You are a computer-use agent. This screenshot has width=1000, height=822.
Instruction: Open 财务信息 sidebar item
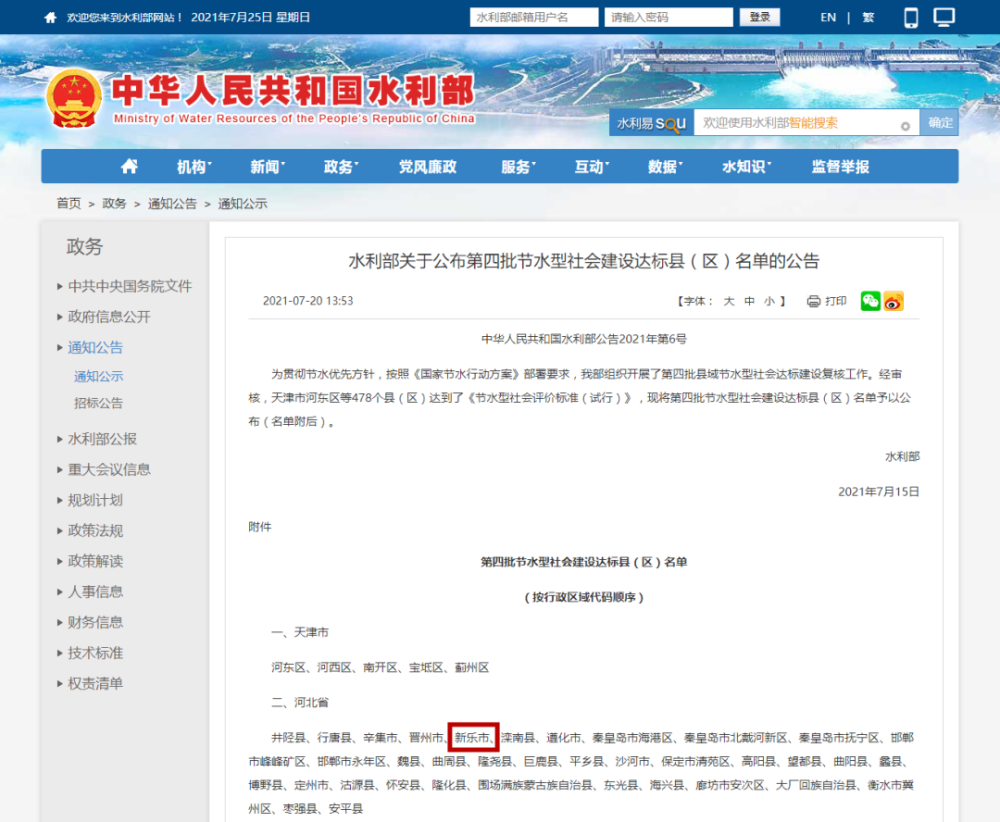(x=95, y=622)
